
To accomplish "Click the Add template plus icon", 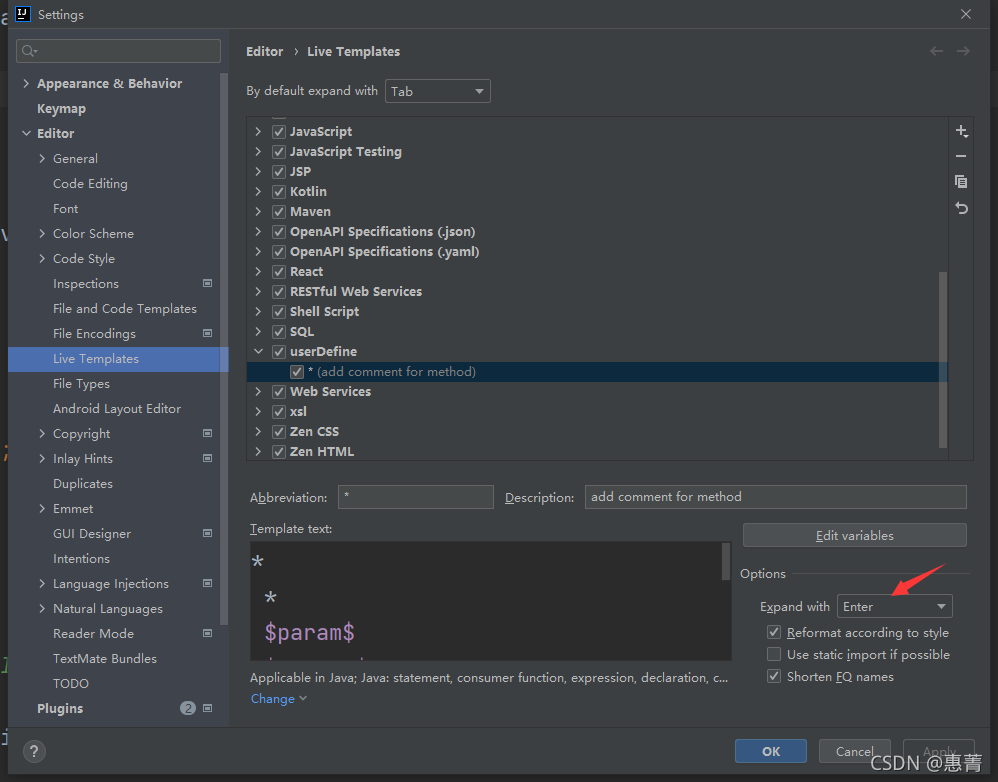I will coord(961,131).
